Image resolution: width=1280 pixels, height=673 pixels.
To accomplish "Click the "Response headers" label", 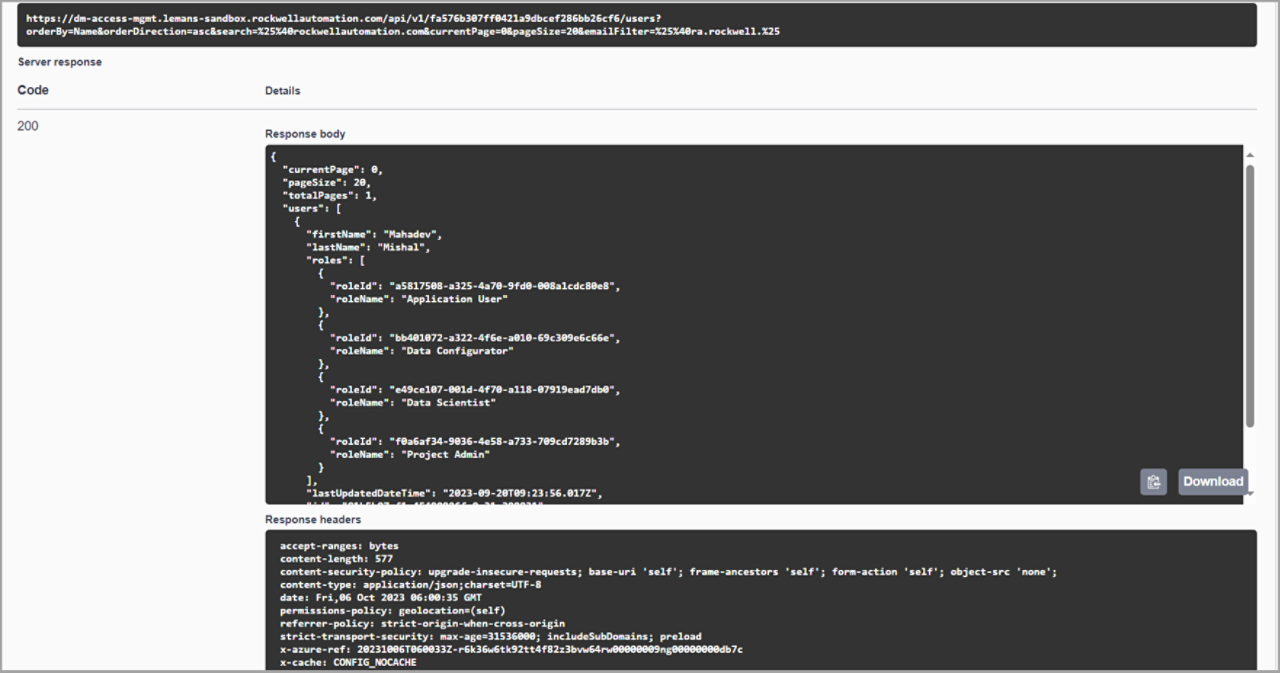I will (x=313, y=520).
